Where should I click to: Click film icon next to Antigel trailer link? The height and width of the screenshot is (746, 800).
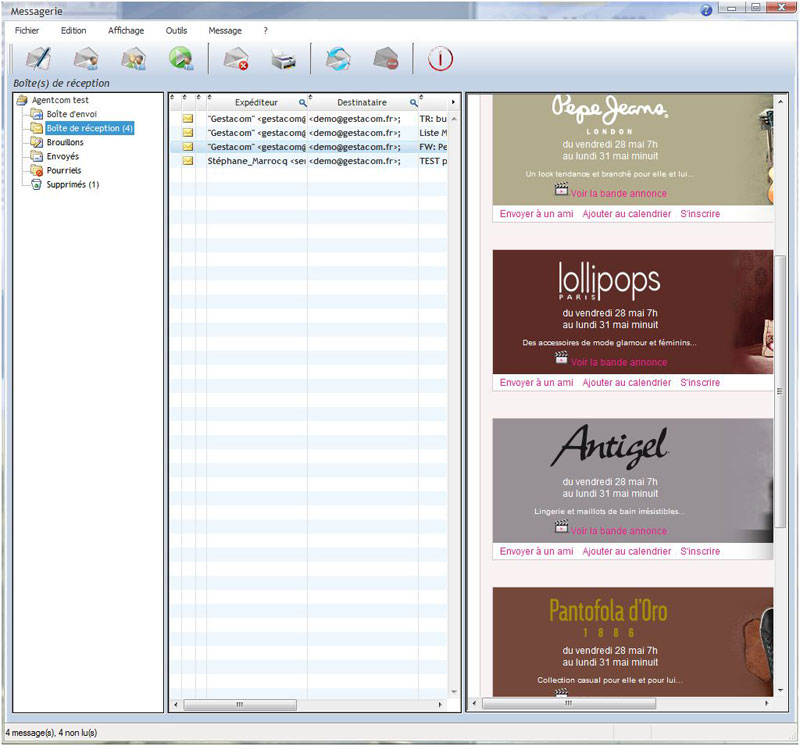(x=561, y=527)
